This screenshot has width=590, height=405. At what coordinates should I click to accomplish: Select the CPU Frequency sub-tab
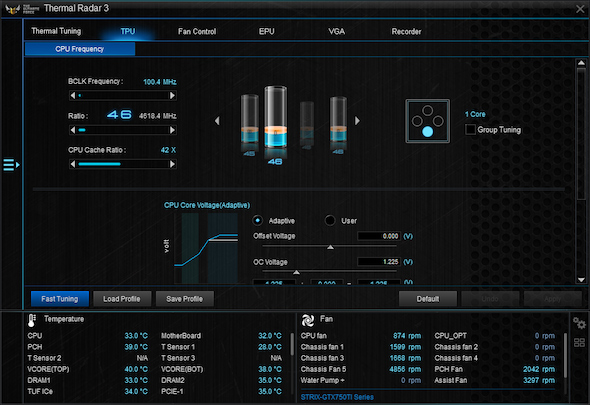80,49
